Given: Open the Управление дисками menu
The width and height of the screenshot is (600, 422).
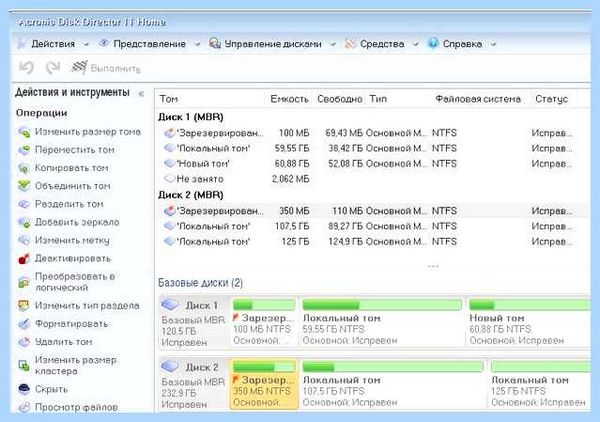Looking at the screenshot, I should 273,44.
